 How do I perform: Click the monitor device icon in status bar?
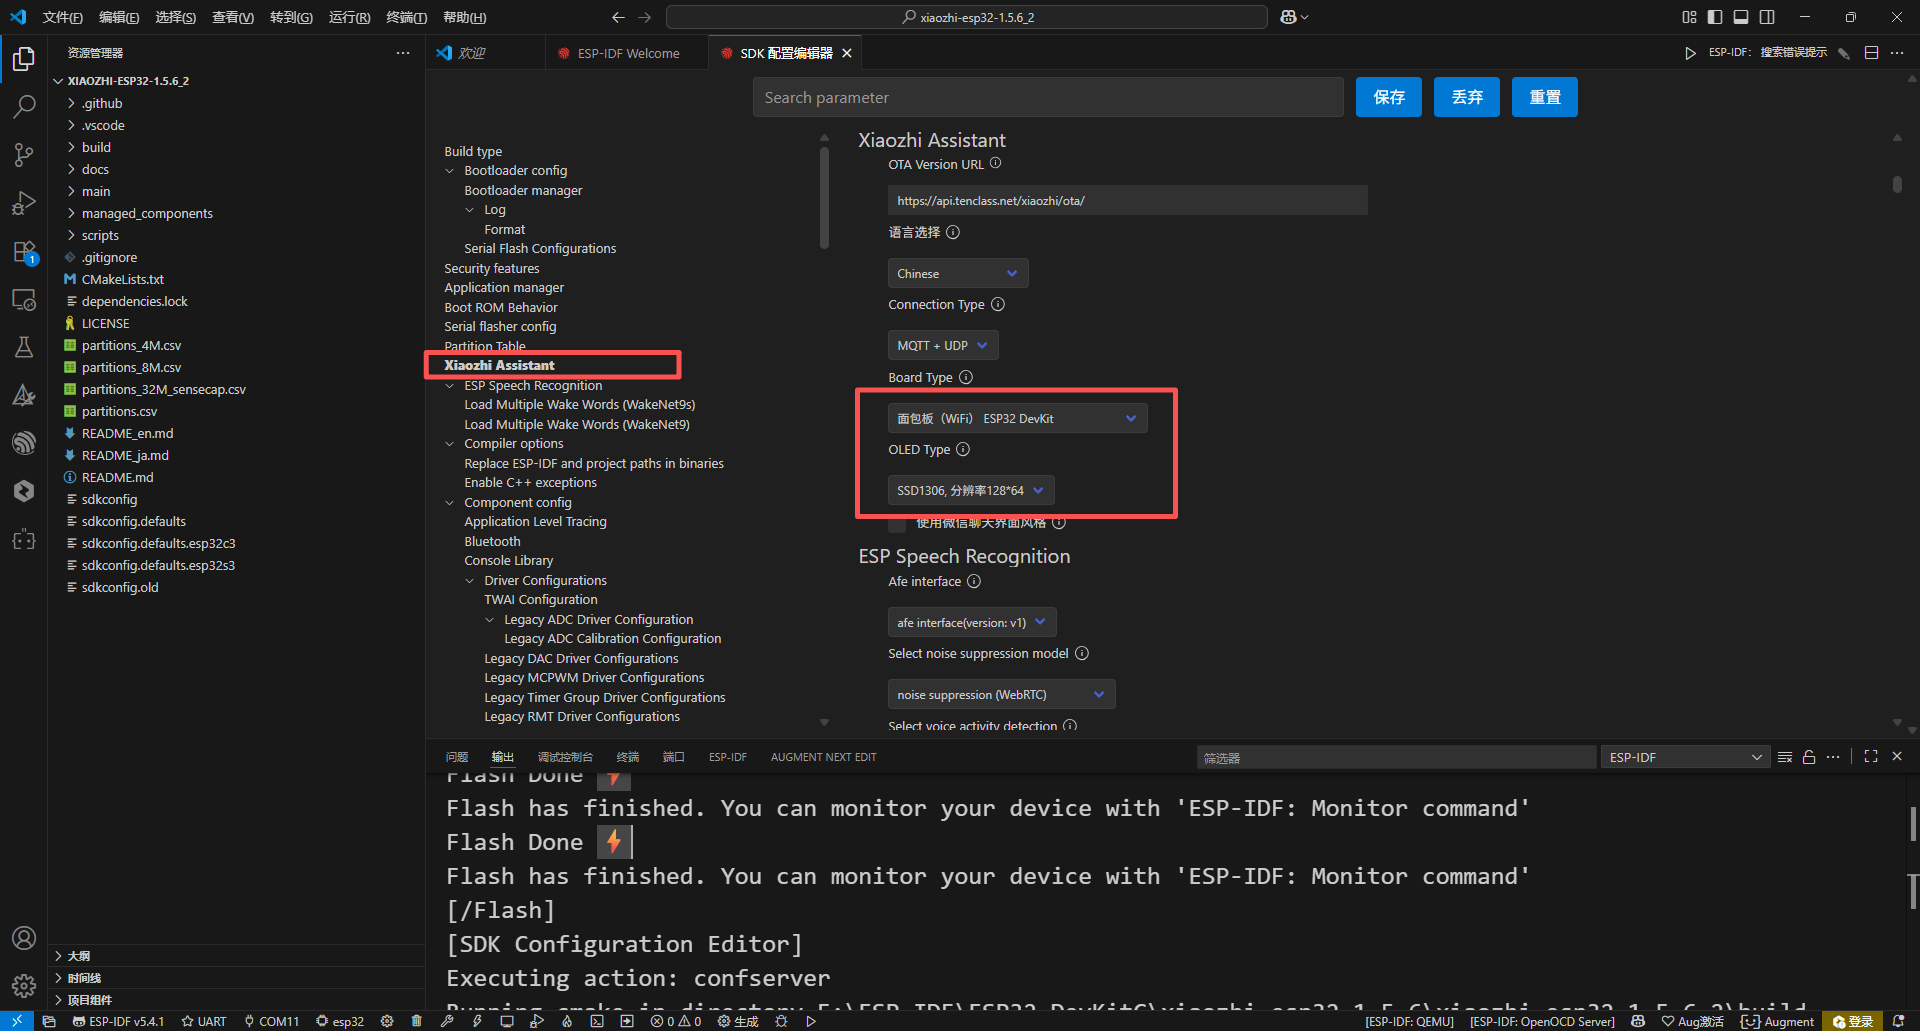coord(507,1021)
